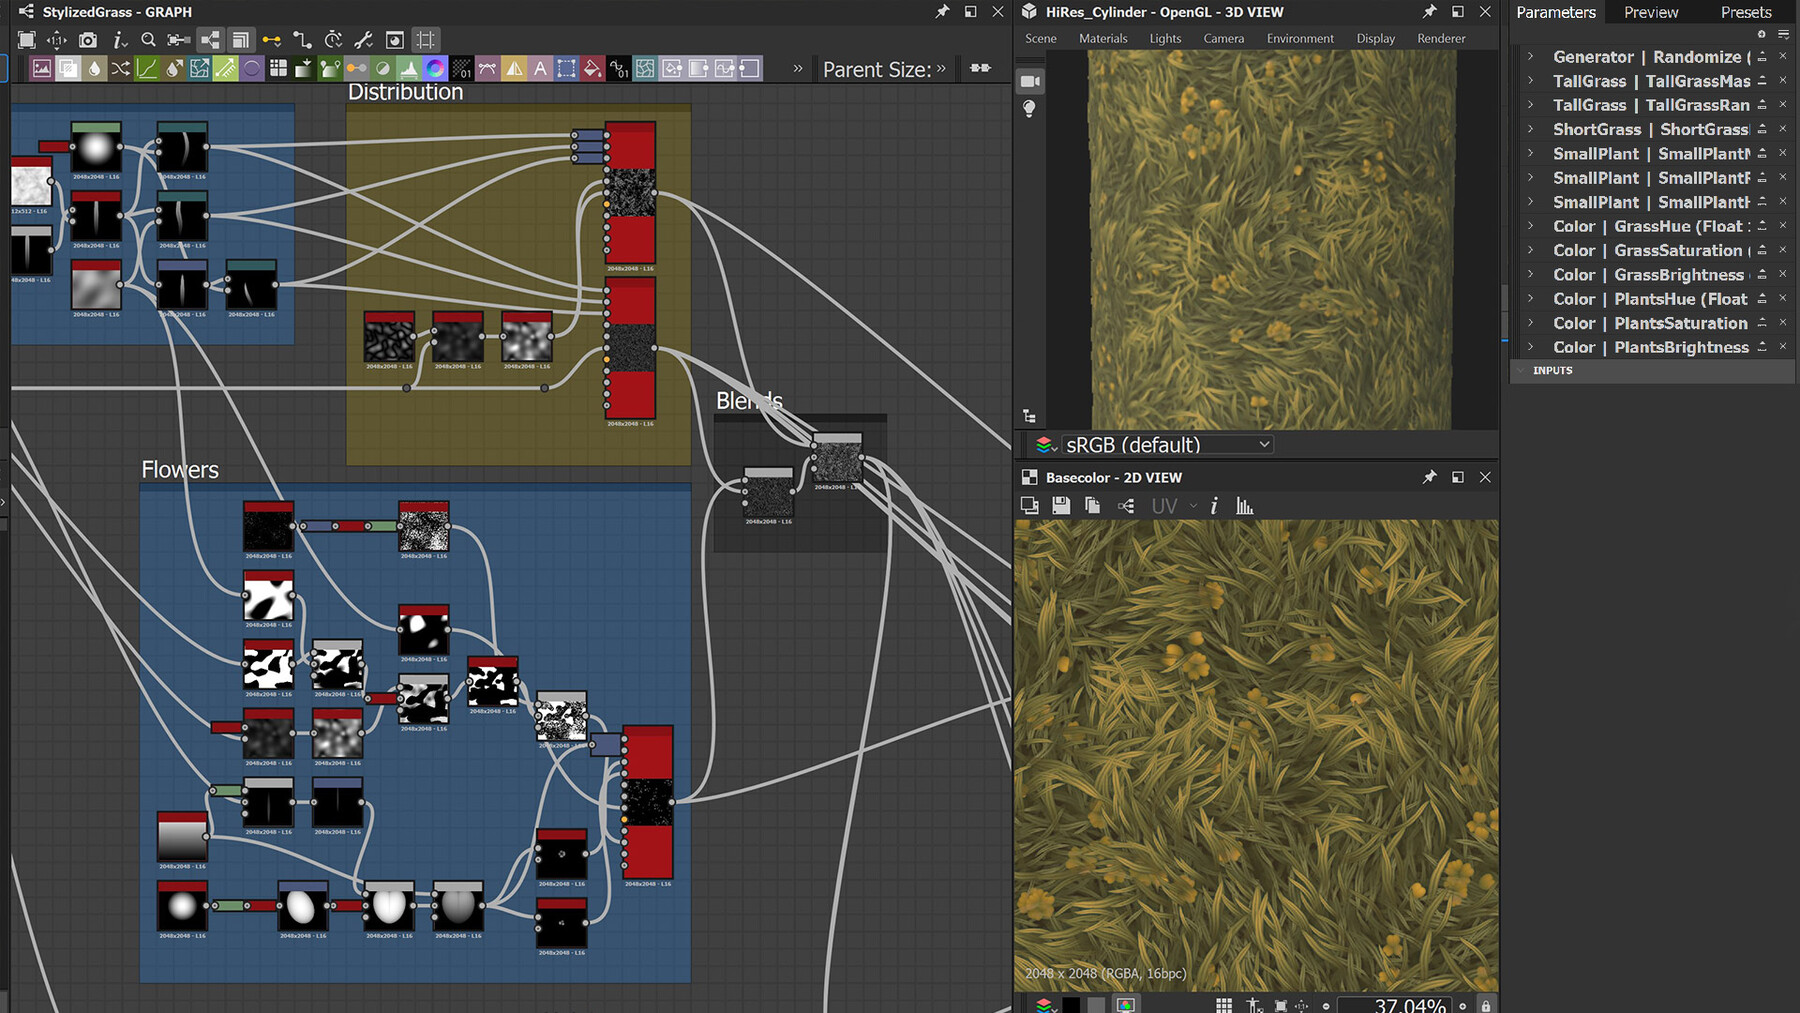Show the histogram in the 2D View
The height and width of the screenshot is (1013, 1800).
(1244, 505)
